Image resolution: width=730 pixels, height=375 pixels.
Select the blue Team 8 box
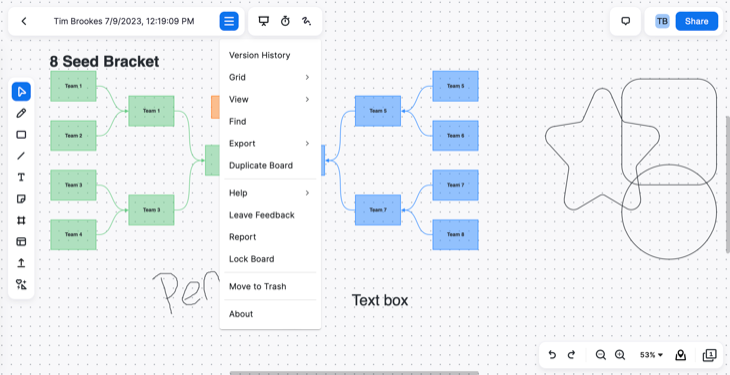coord(455,234)
